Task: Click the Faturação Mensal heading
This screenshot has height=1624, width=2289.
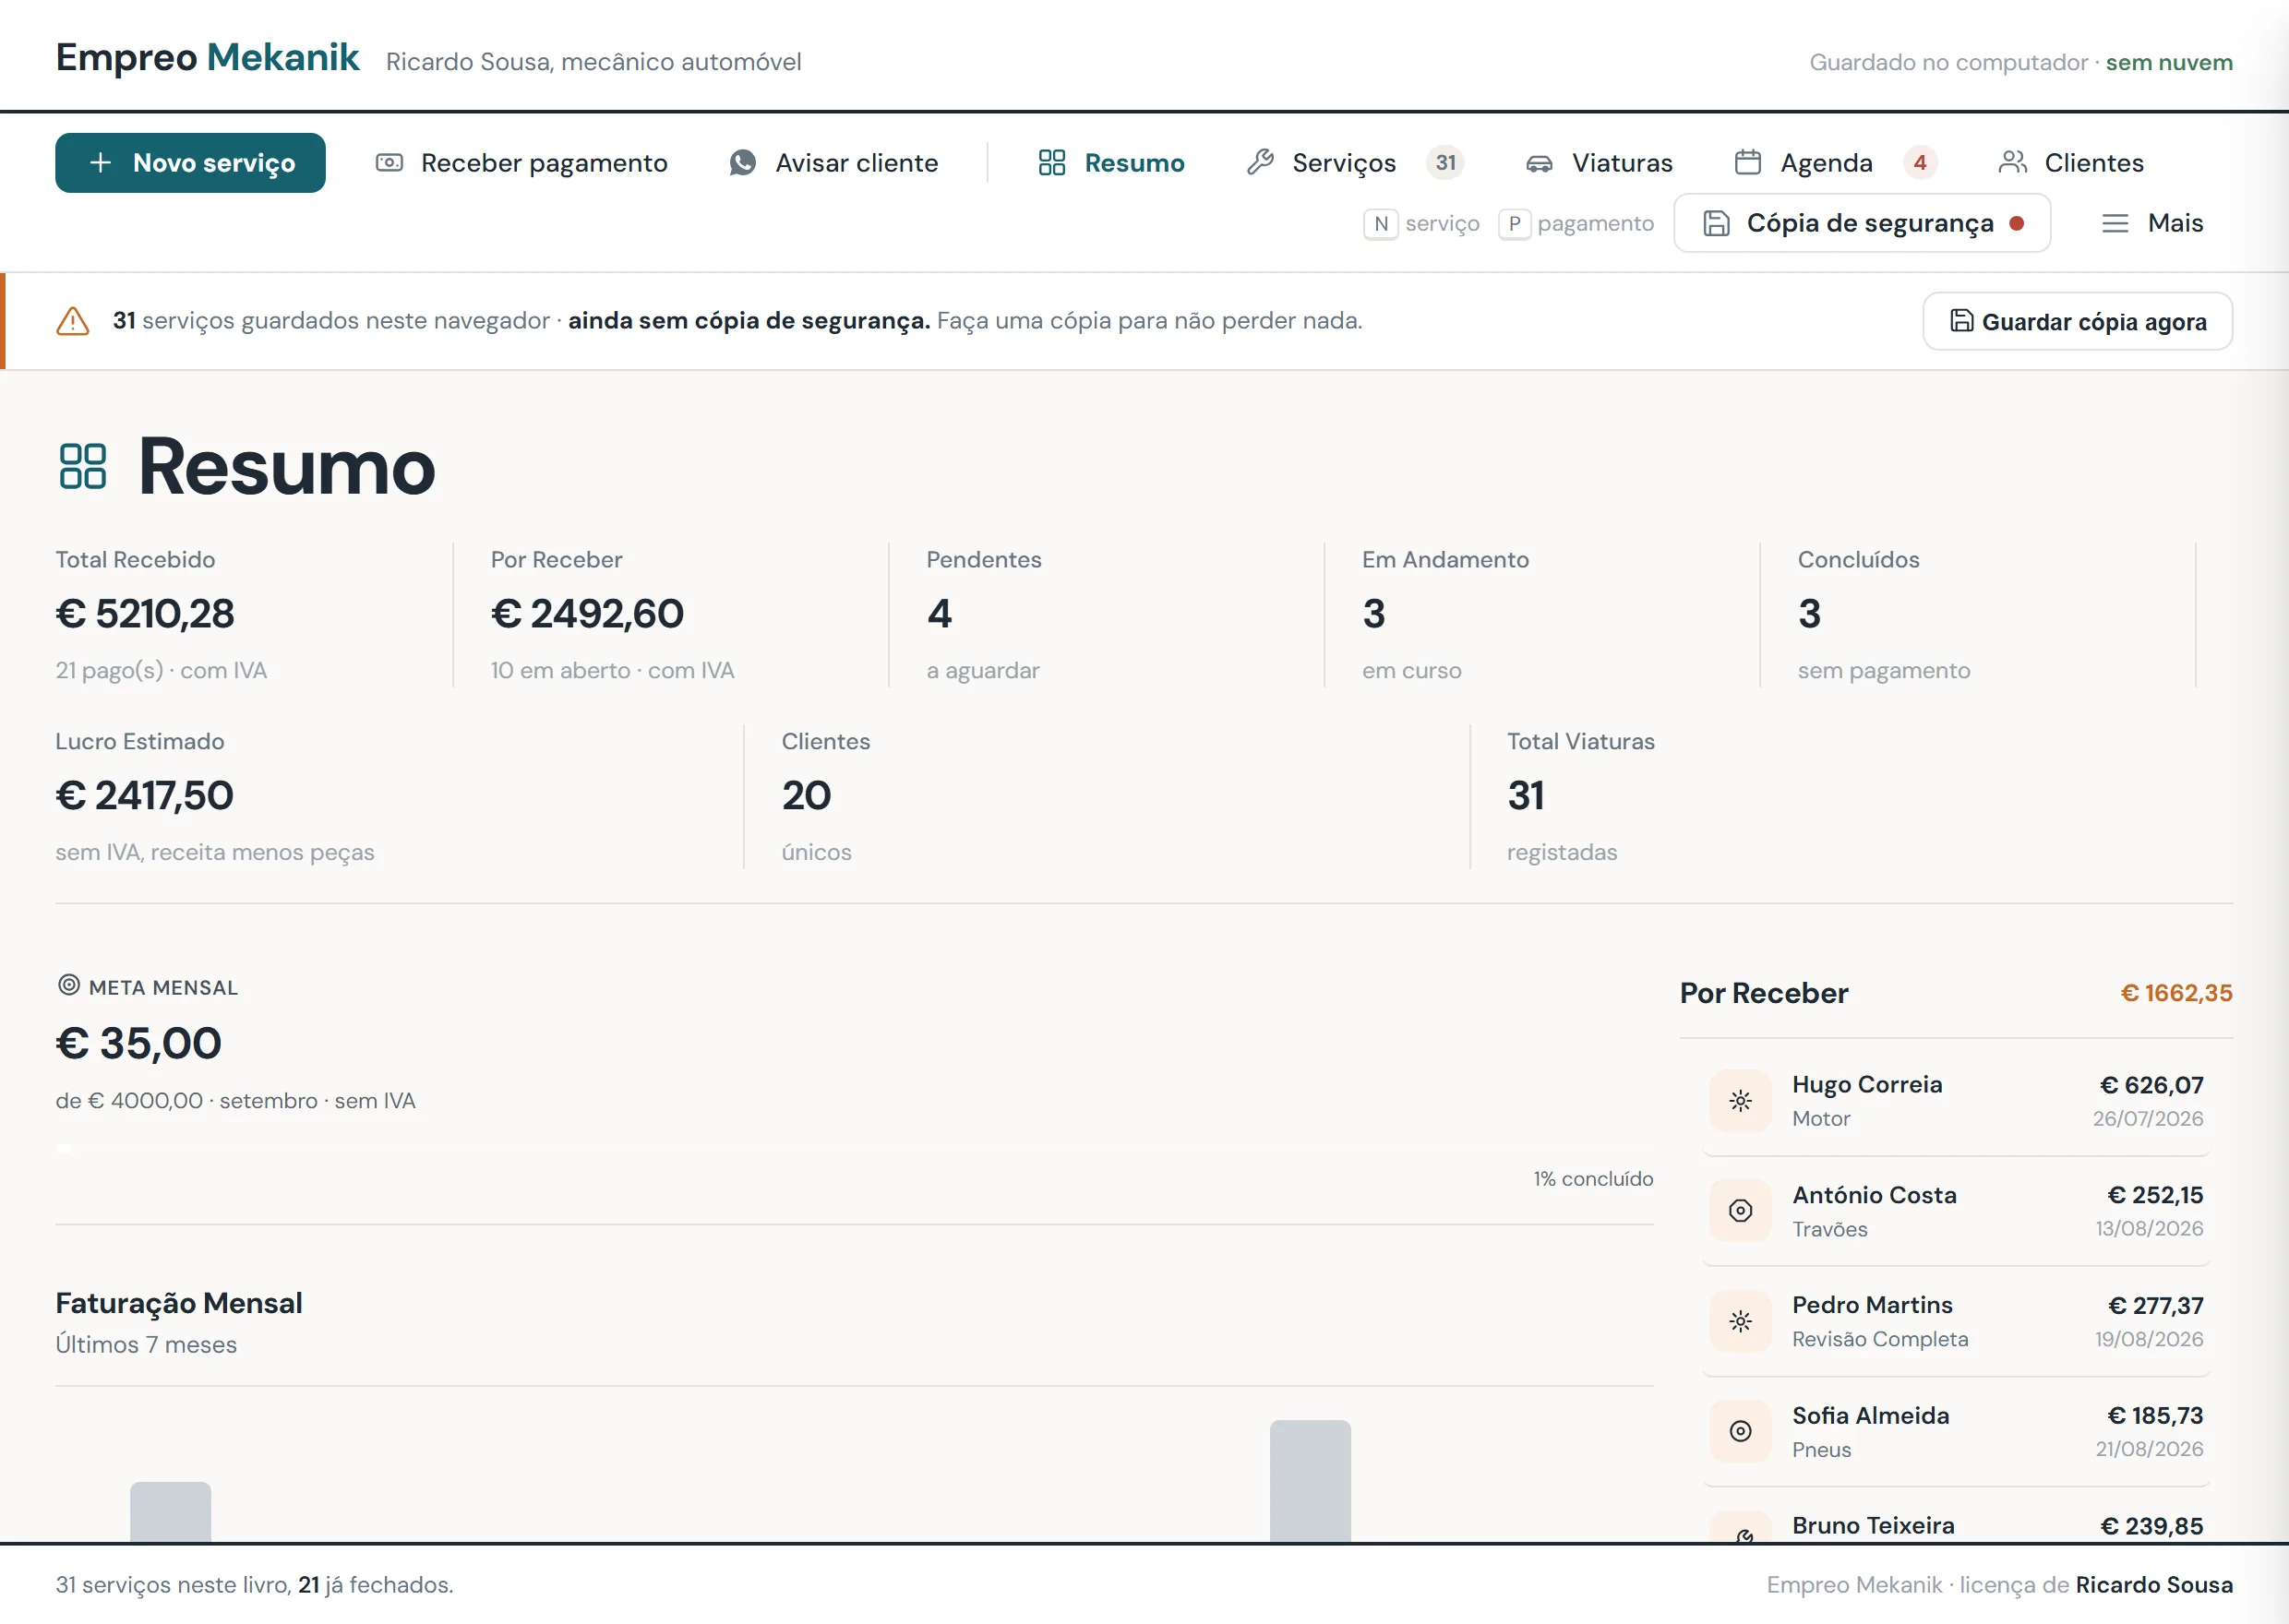Action: (x=179, y=1303)
